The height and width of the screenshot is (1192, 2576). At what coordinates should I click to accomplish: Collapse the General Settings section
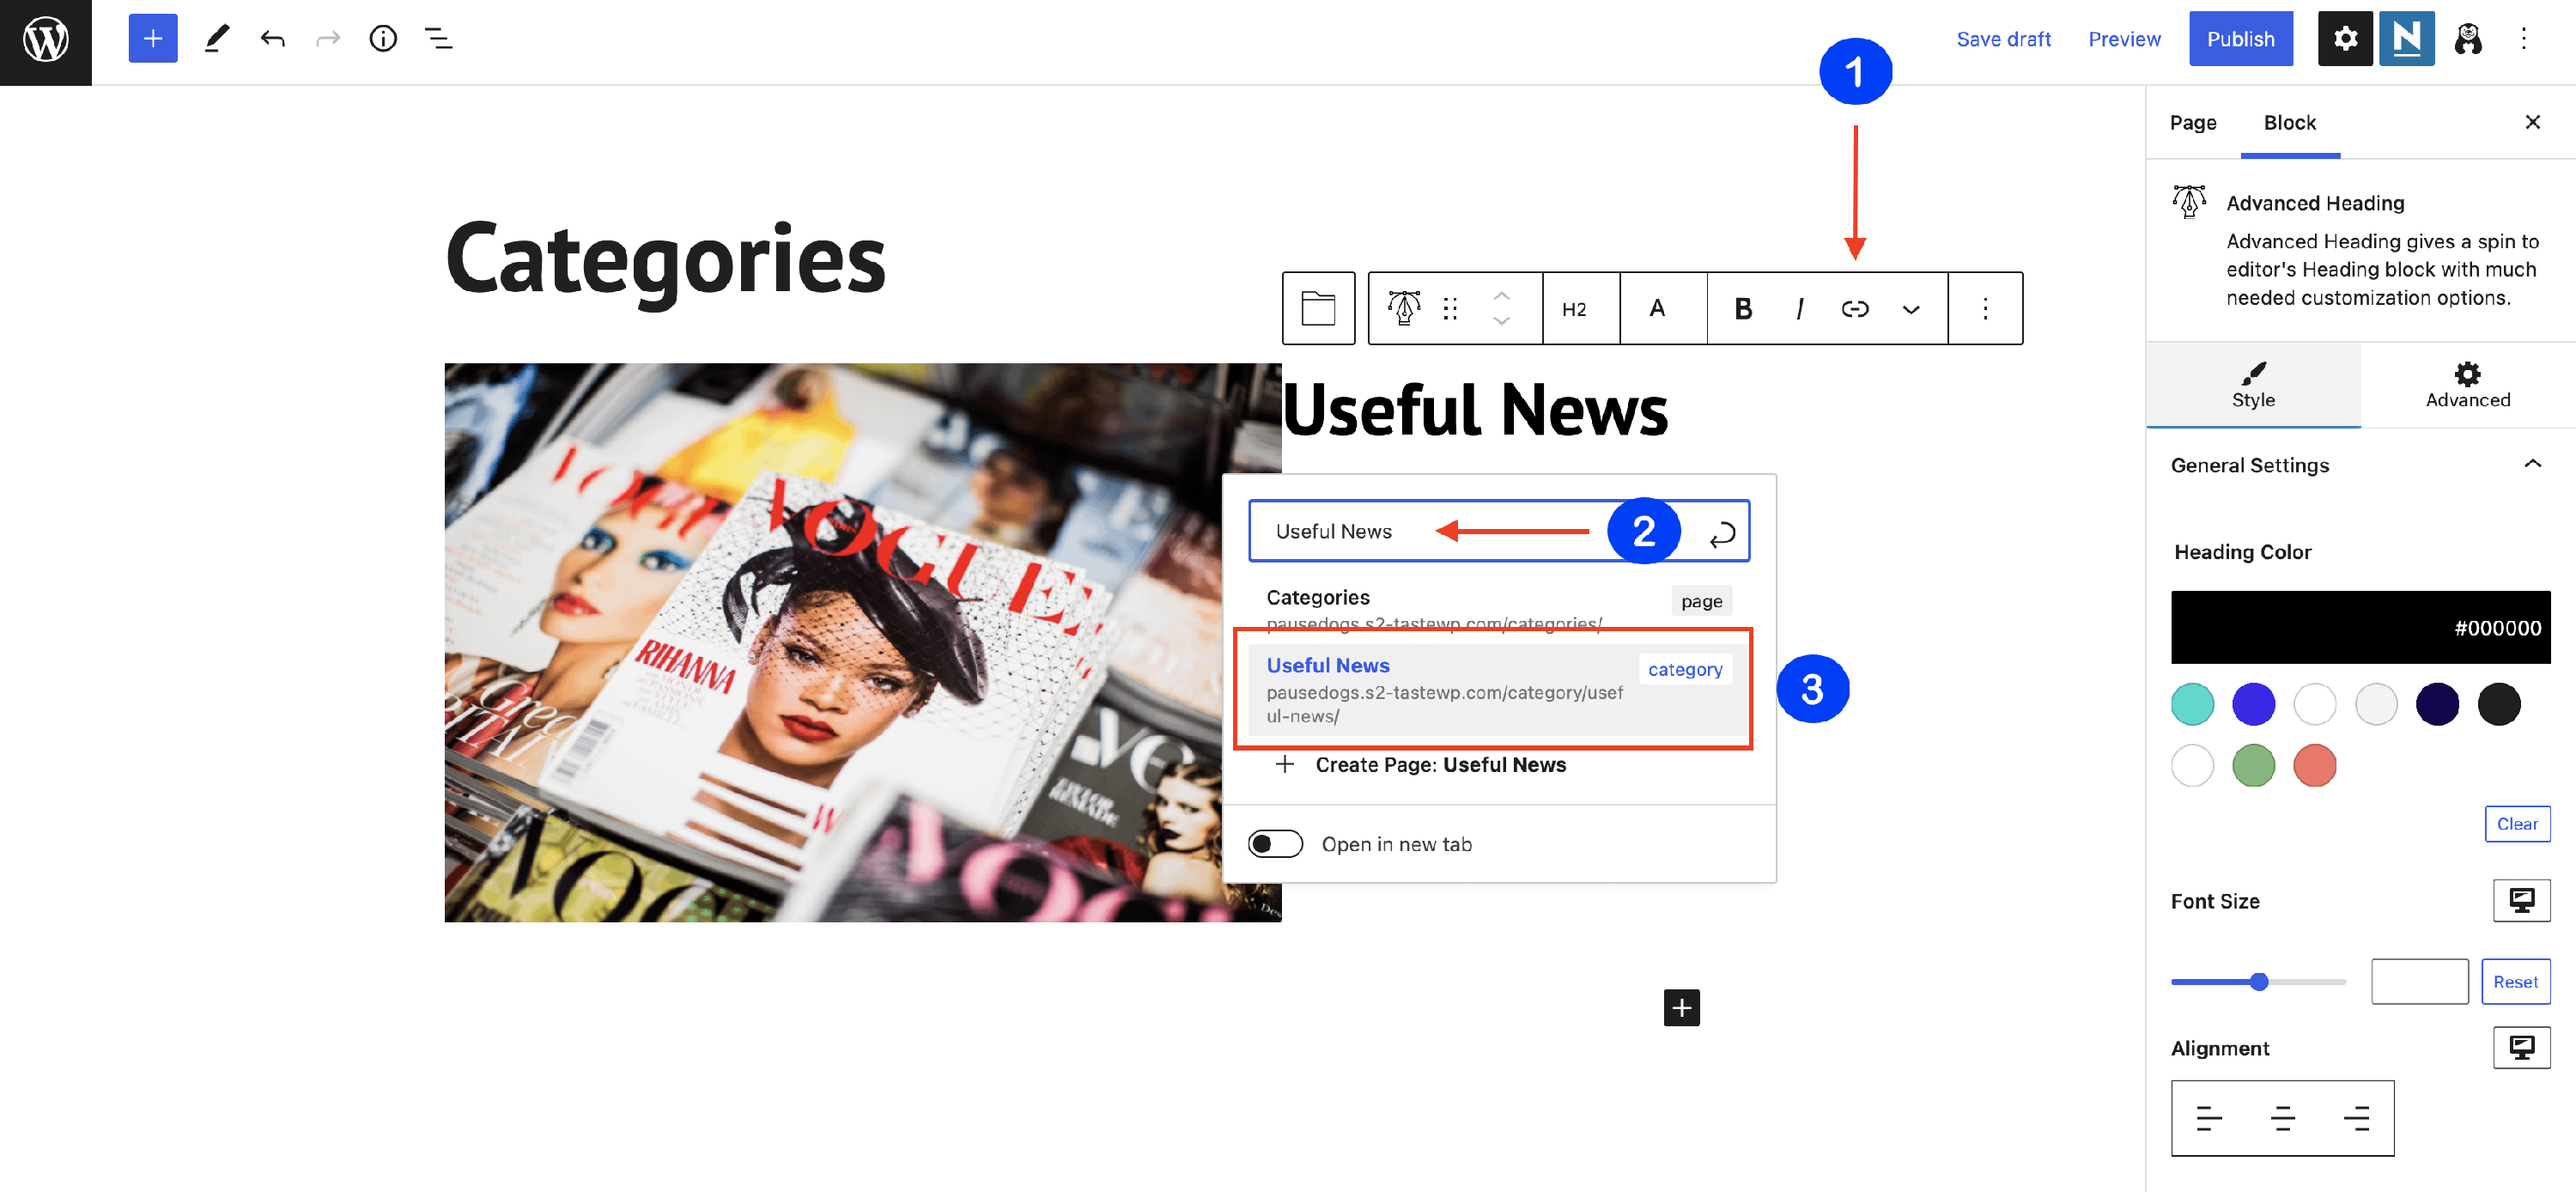pyautogui.click(x=2532, y=464)
